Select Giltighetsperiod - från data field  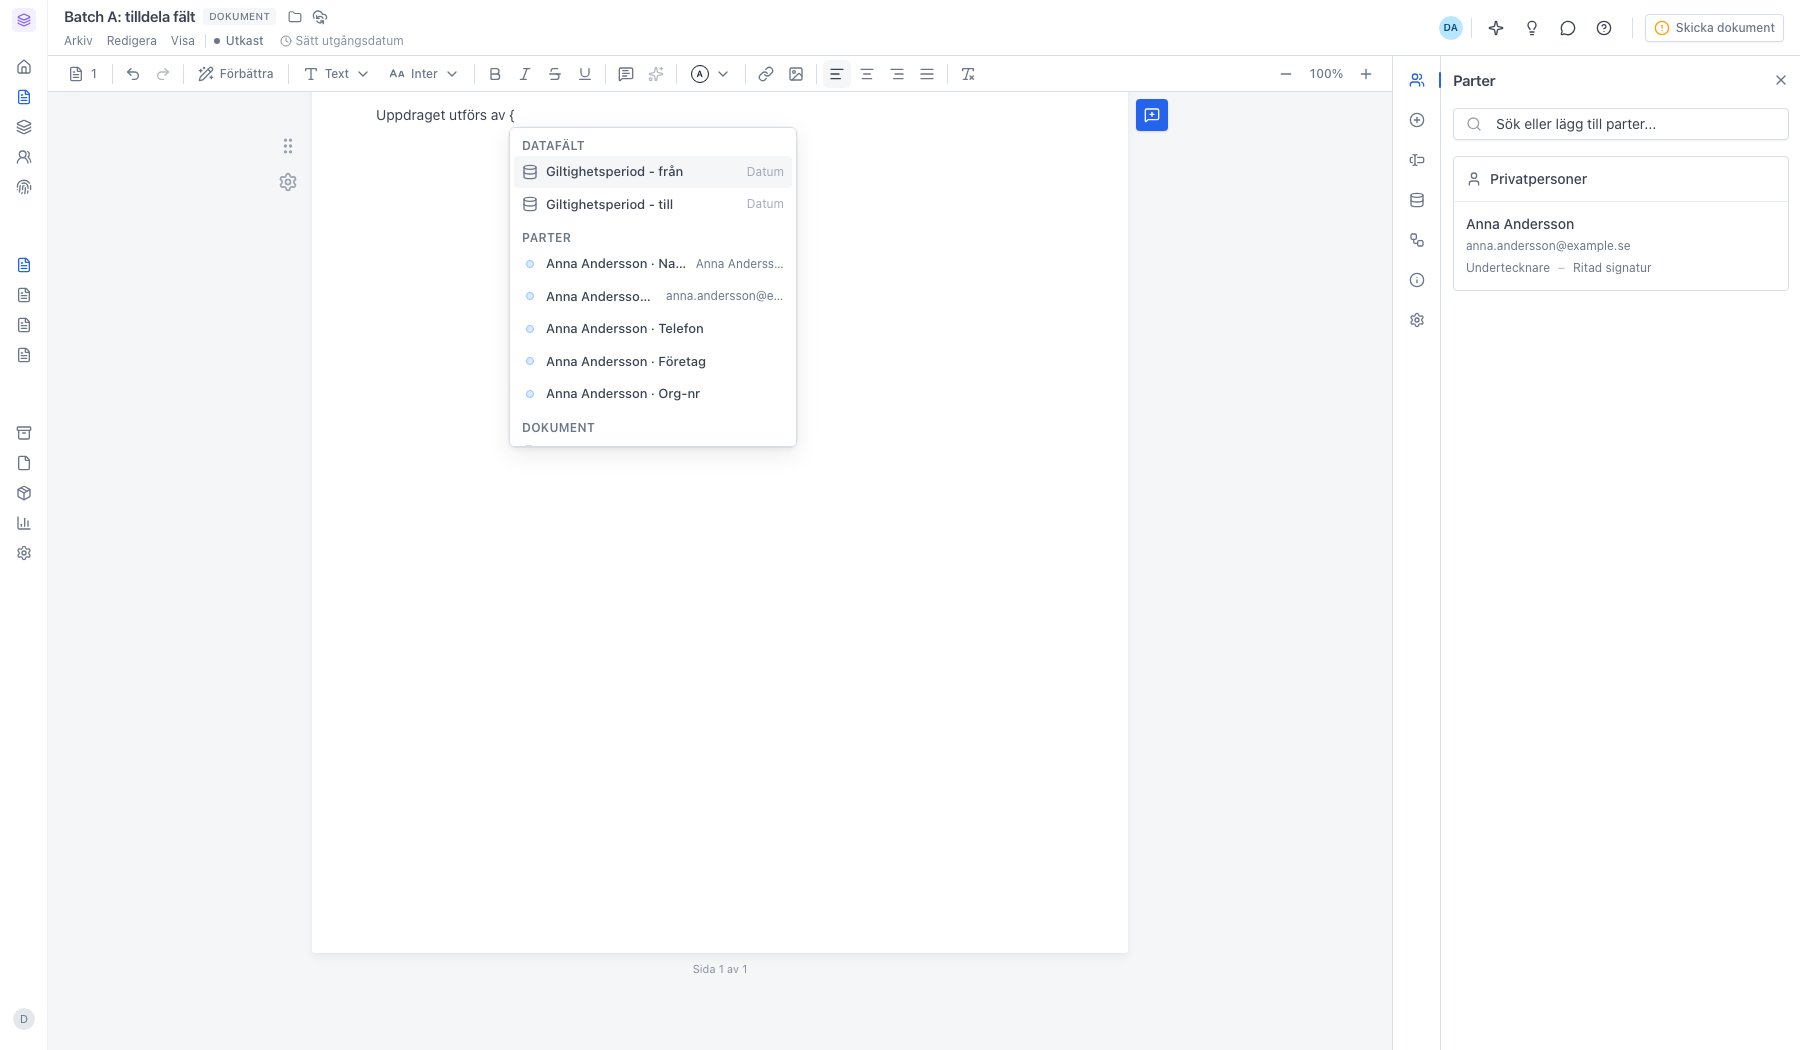tap(653, 172)
